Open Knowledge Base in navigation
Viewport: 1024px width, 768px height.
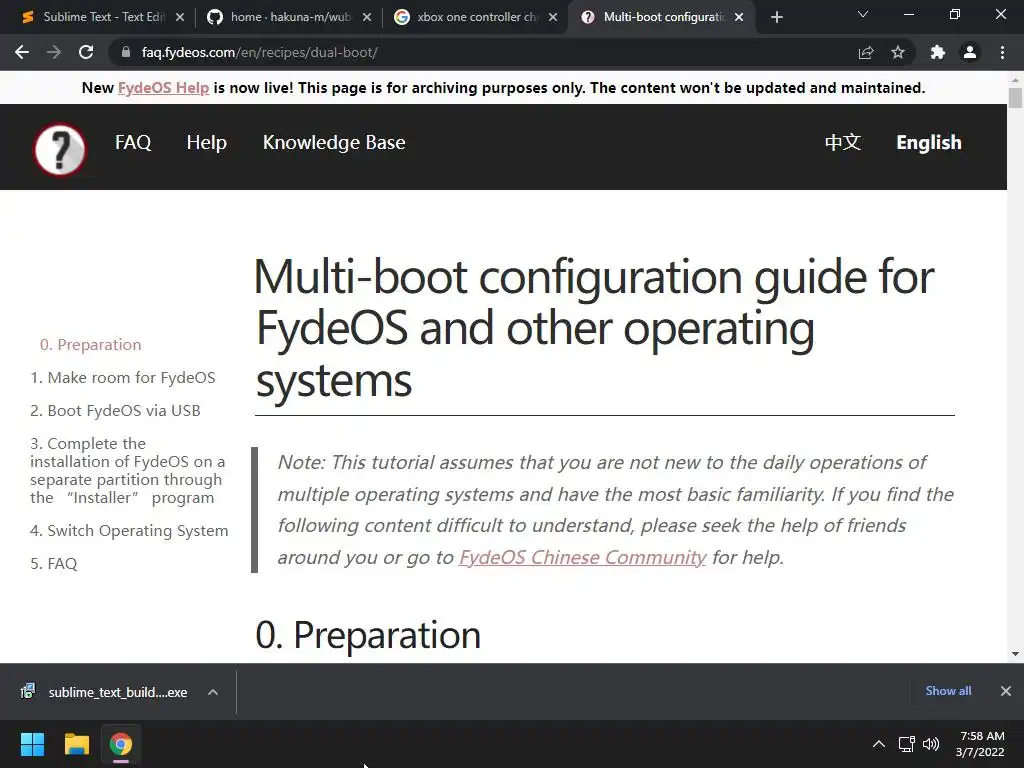point(334,142)
